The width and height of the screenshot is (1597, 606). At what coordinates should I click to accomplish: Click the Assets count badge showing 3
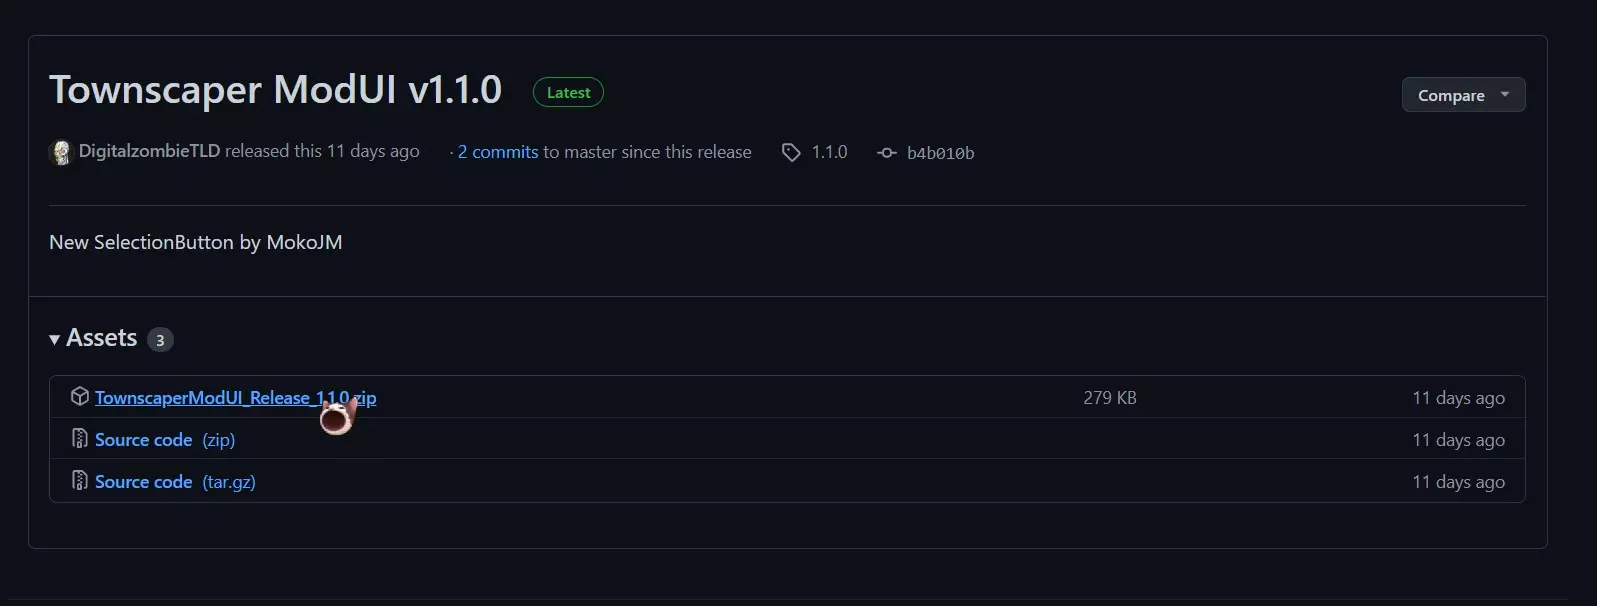point(160,340)
